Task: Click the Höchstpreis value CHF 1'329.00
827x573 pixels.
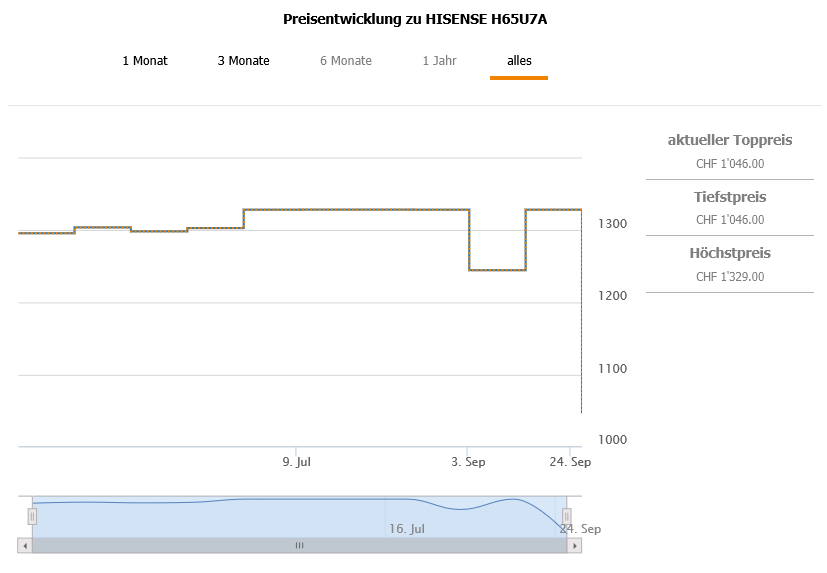Action: pyautogui.click(x=730, y=277)
